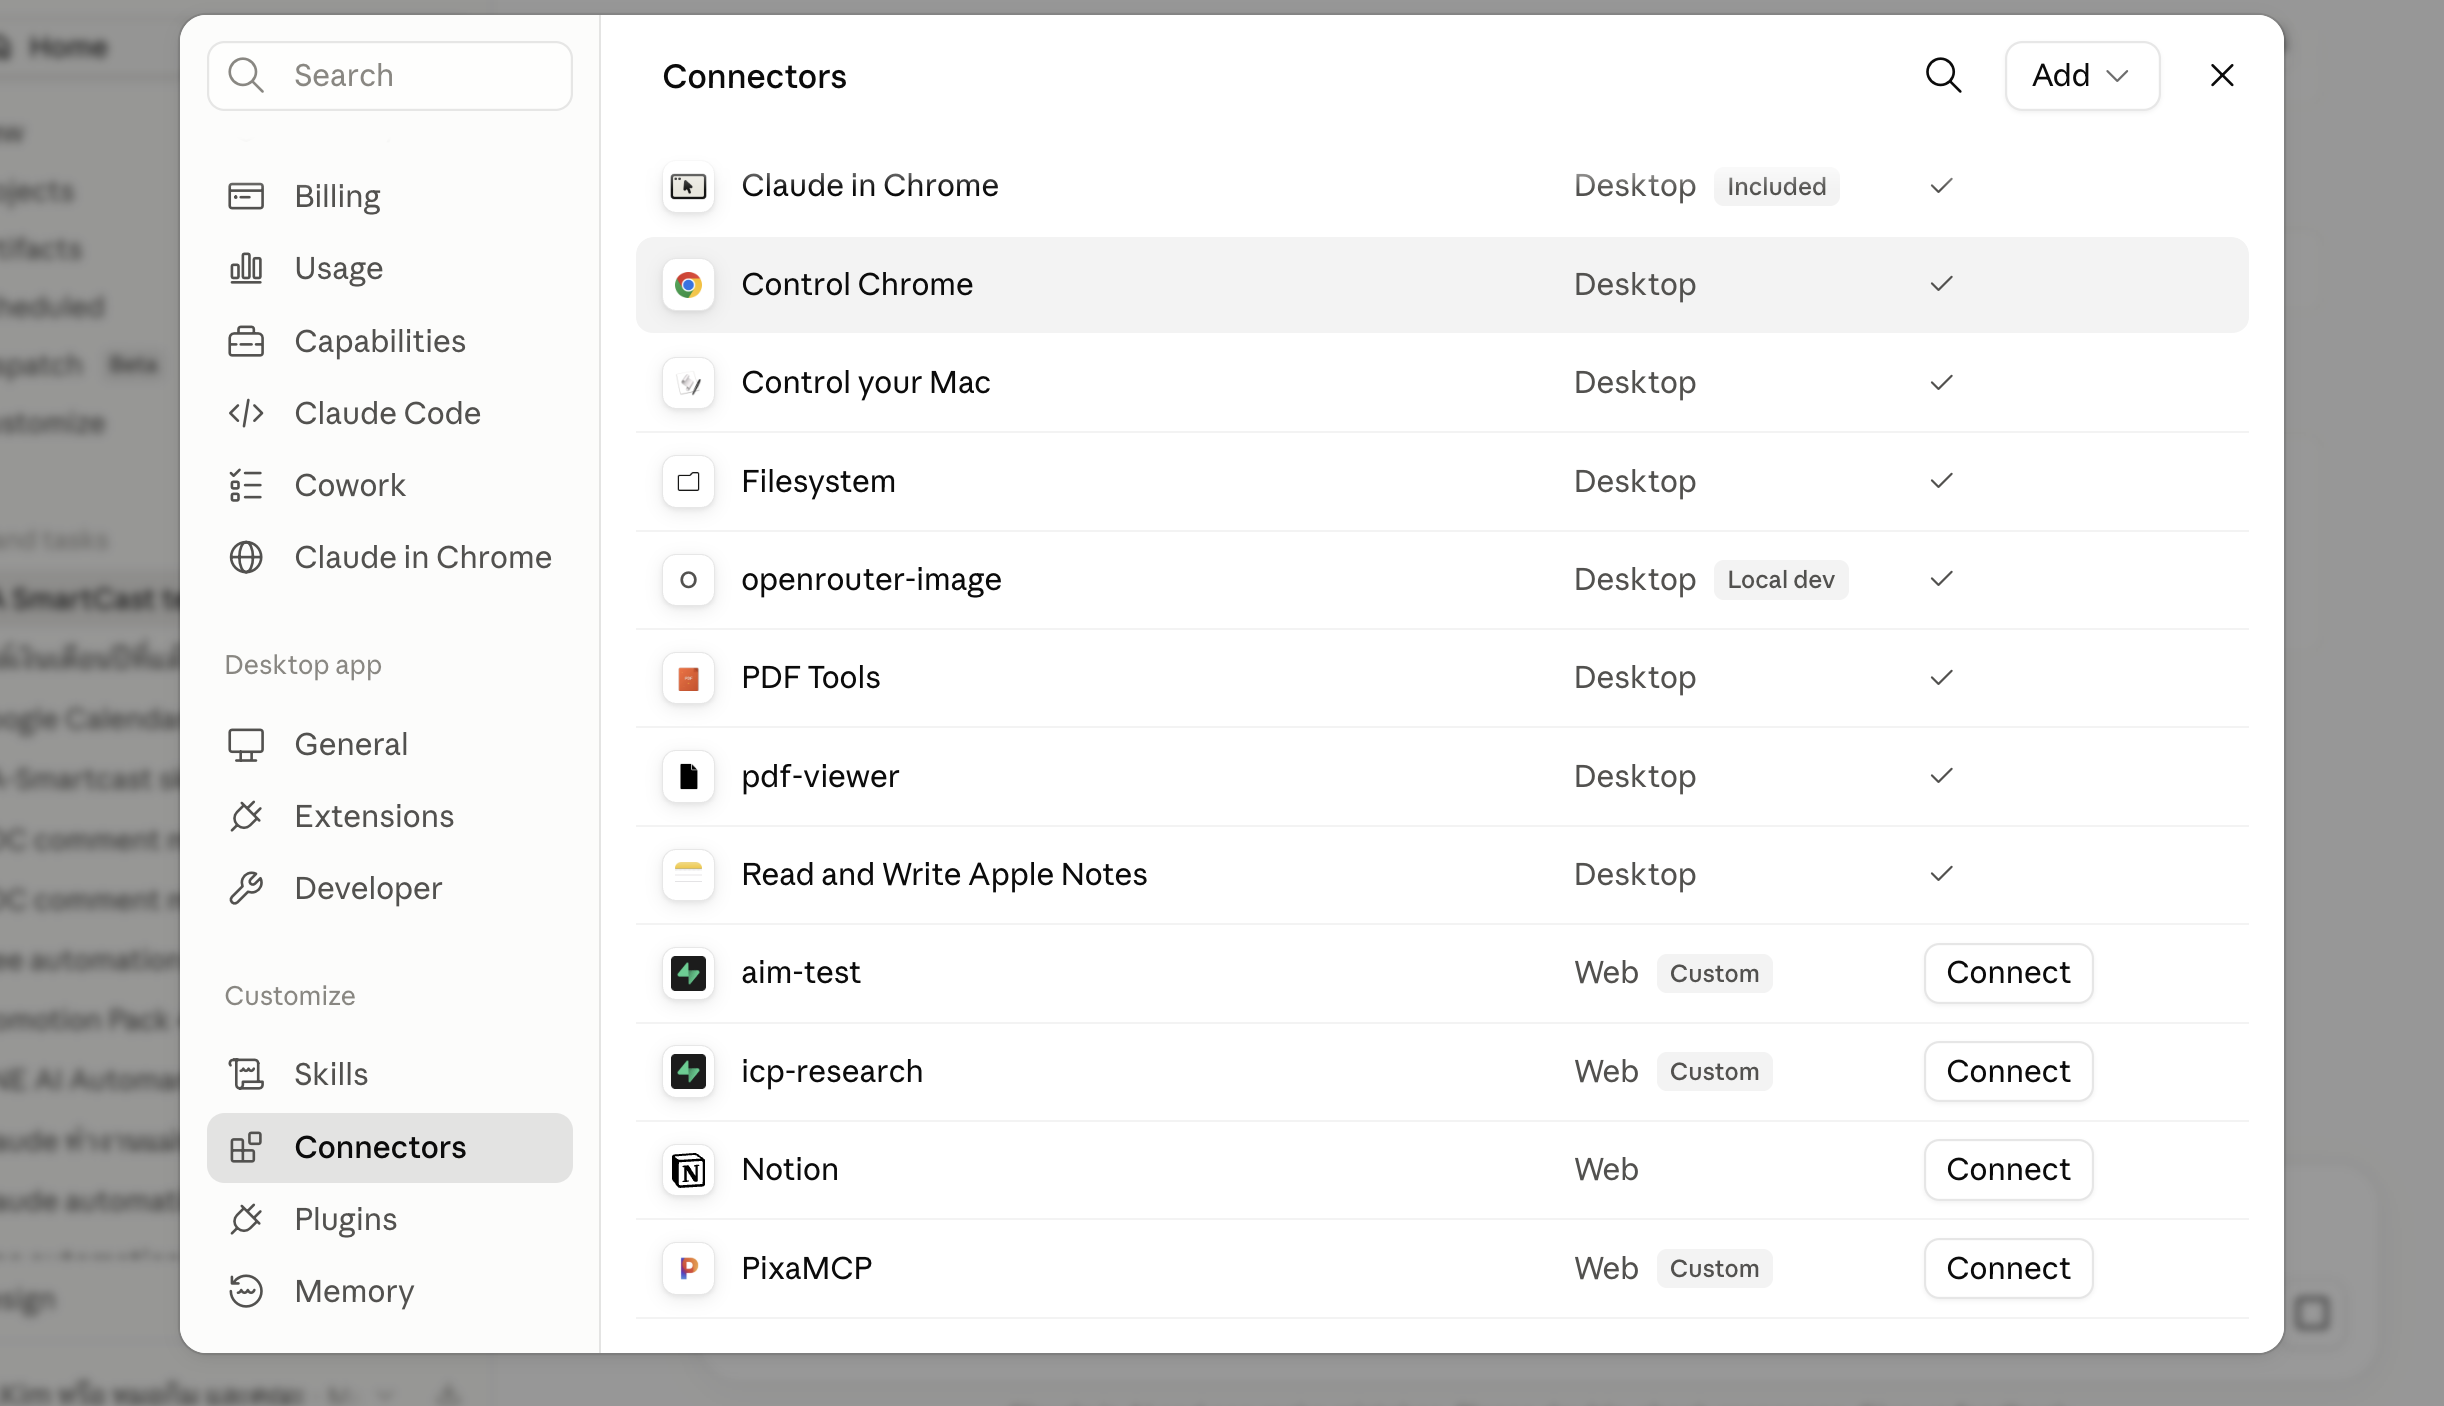Open the Memory settings section
This screenshot has height=1406, width=2444.
tap(390, 1291)
